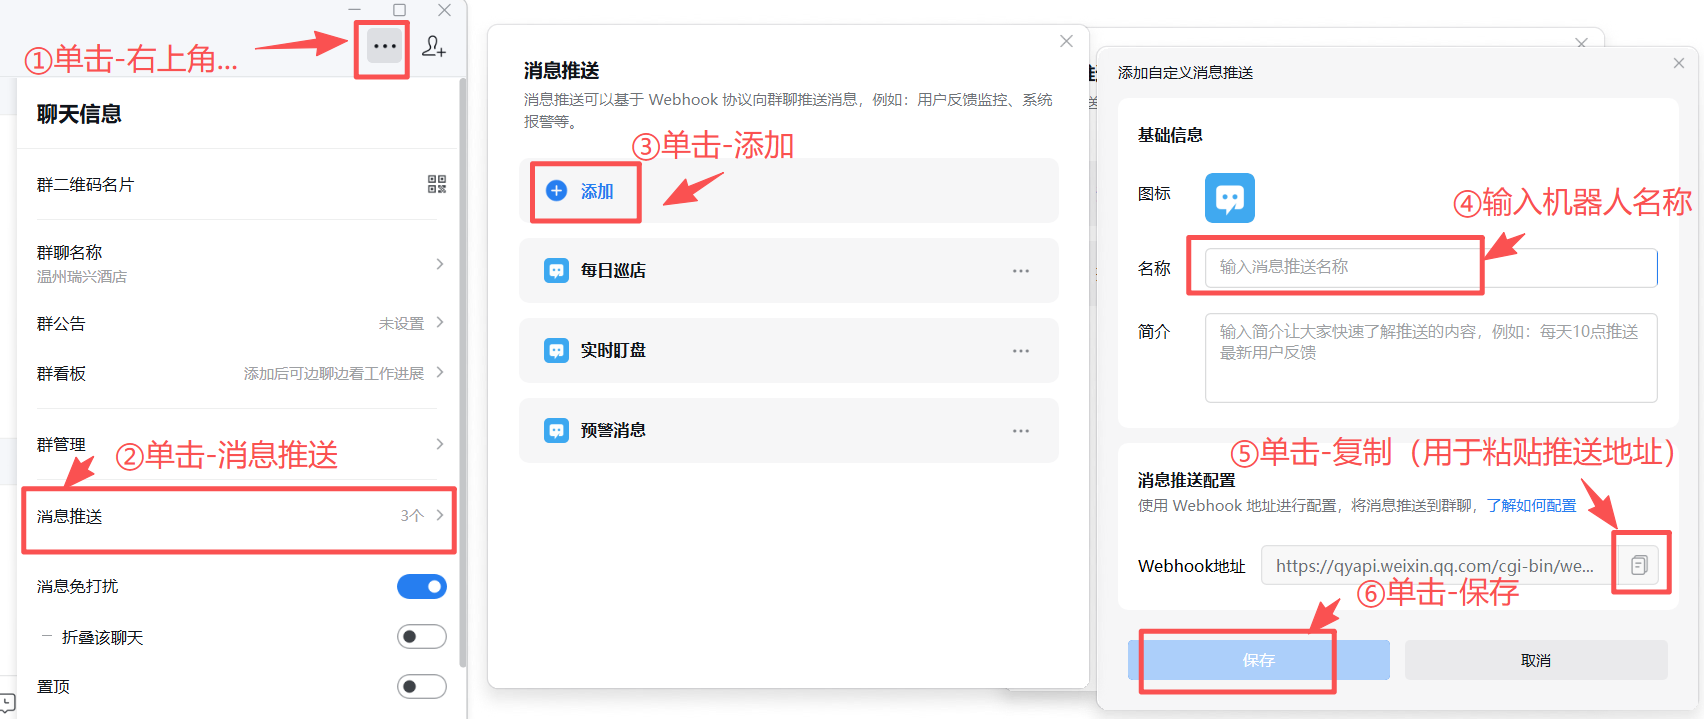Click the 添加 link text
Screen dimensions: 1704x719
tap(597, 191)
